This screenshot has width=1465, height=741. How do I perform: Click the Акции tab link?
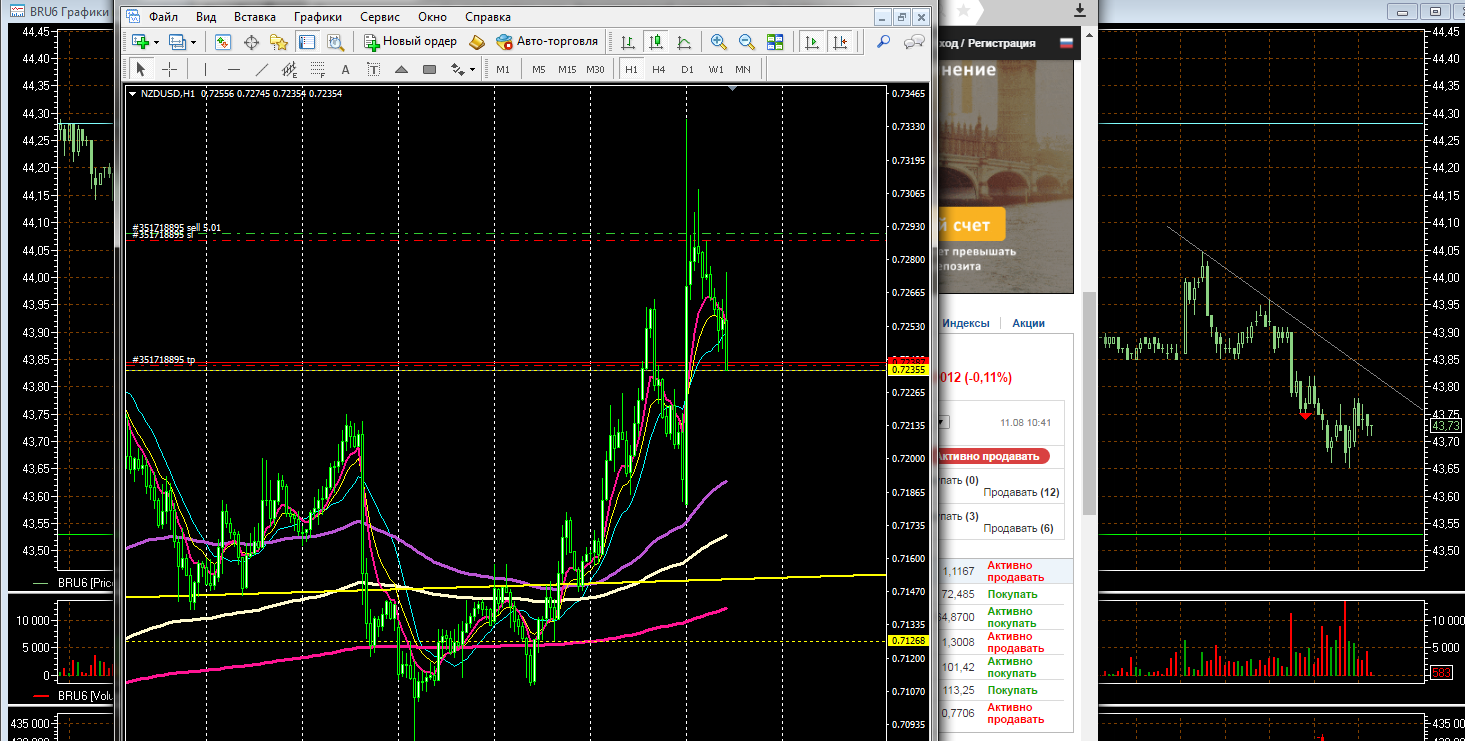click(x=1028, y=323)
